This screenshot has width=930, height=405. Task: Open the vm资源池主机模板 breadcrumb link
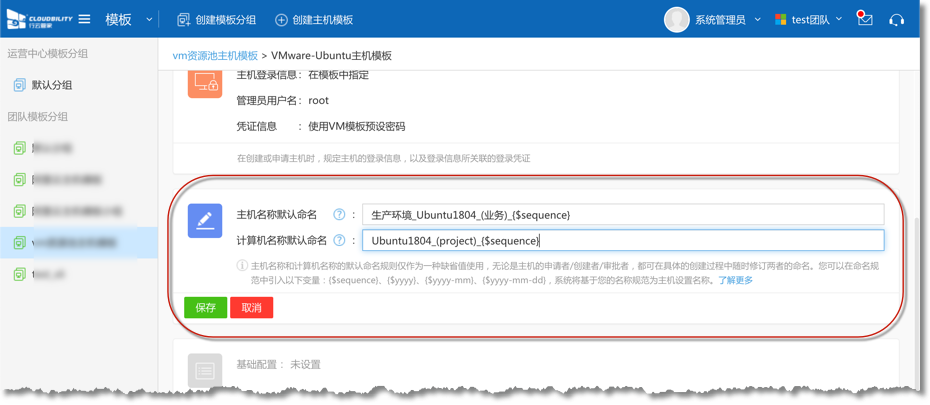pyautogui.click(x=215, y=56)
